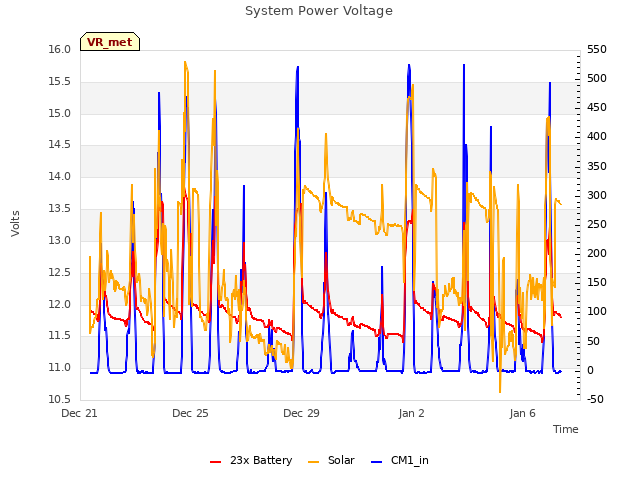The width and height of the screenshot is (640, 480).
Task: Click the 11.0 left axis value
Action: coord(60,367)
